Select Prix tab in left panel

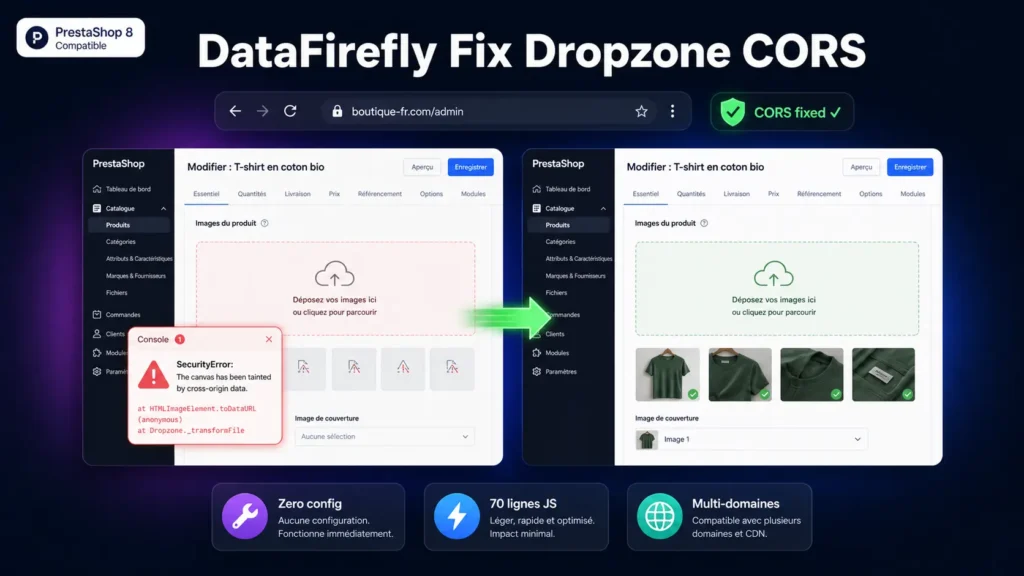click(334, 194)
